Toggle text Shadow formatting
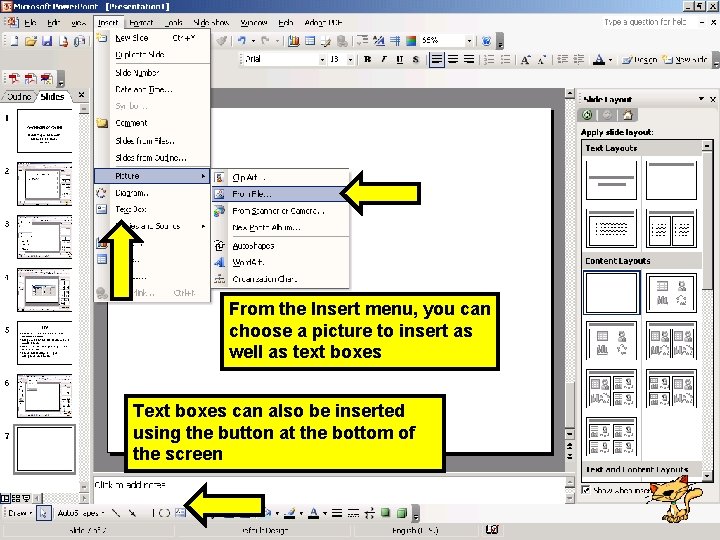Viewport: 720px width, 540px height. click(416, 59)
